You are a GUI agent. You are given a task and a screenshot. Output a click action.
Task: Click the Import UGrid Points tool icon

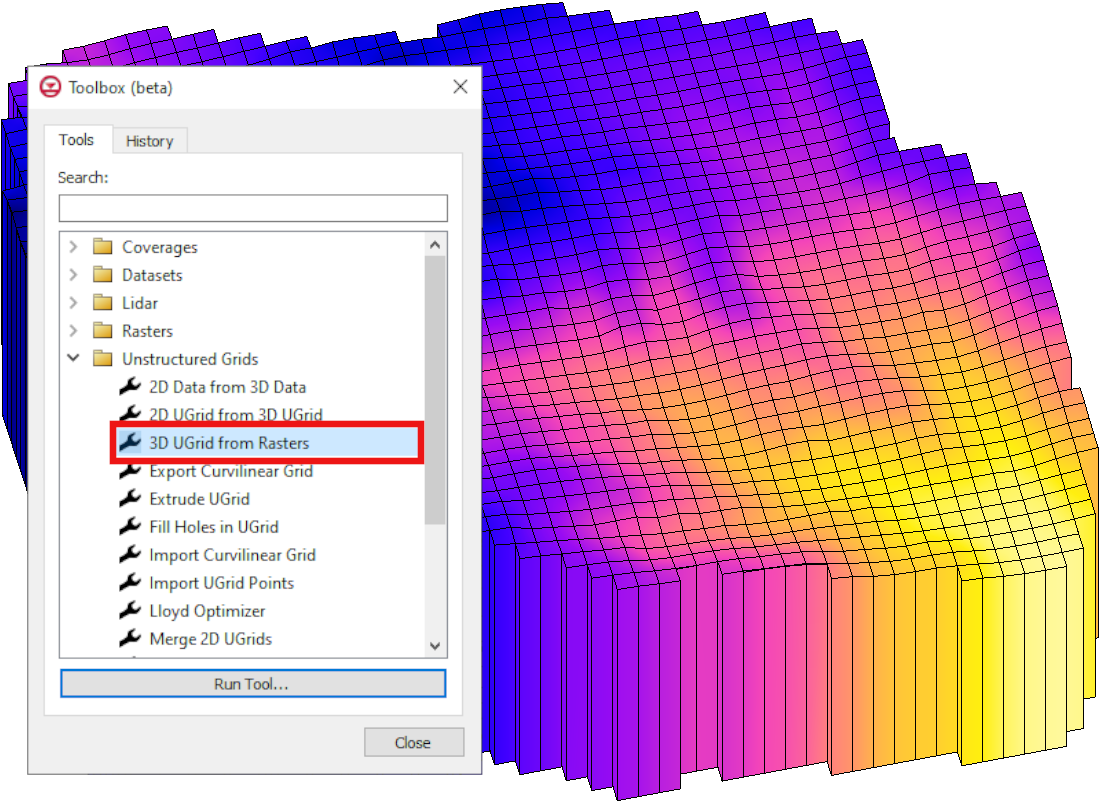coord(128,583)
